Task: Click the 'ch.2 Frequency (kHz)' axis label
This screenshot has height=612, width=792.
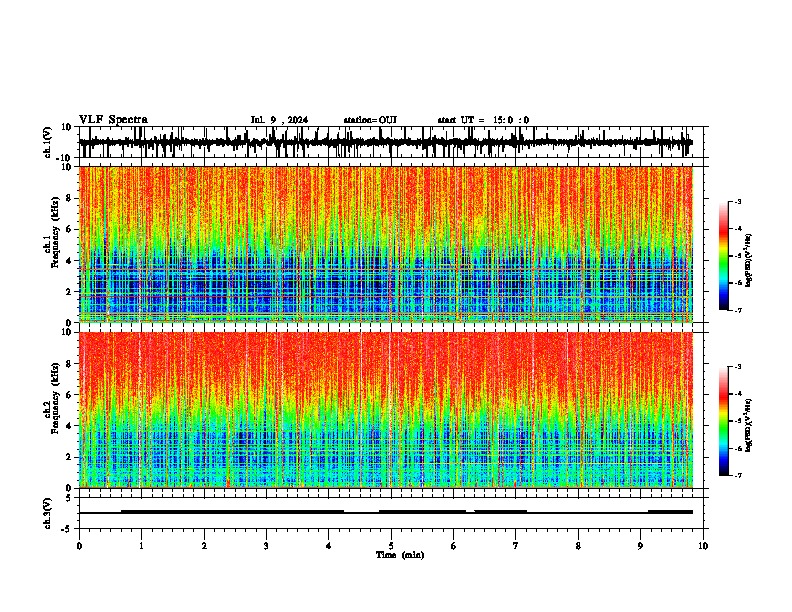Action: [x=51, y=398]
